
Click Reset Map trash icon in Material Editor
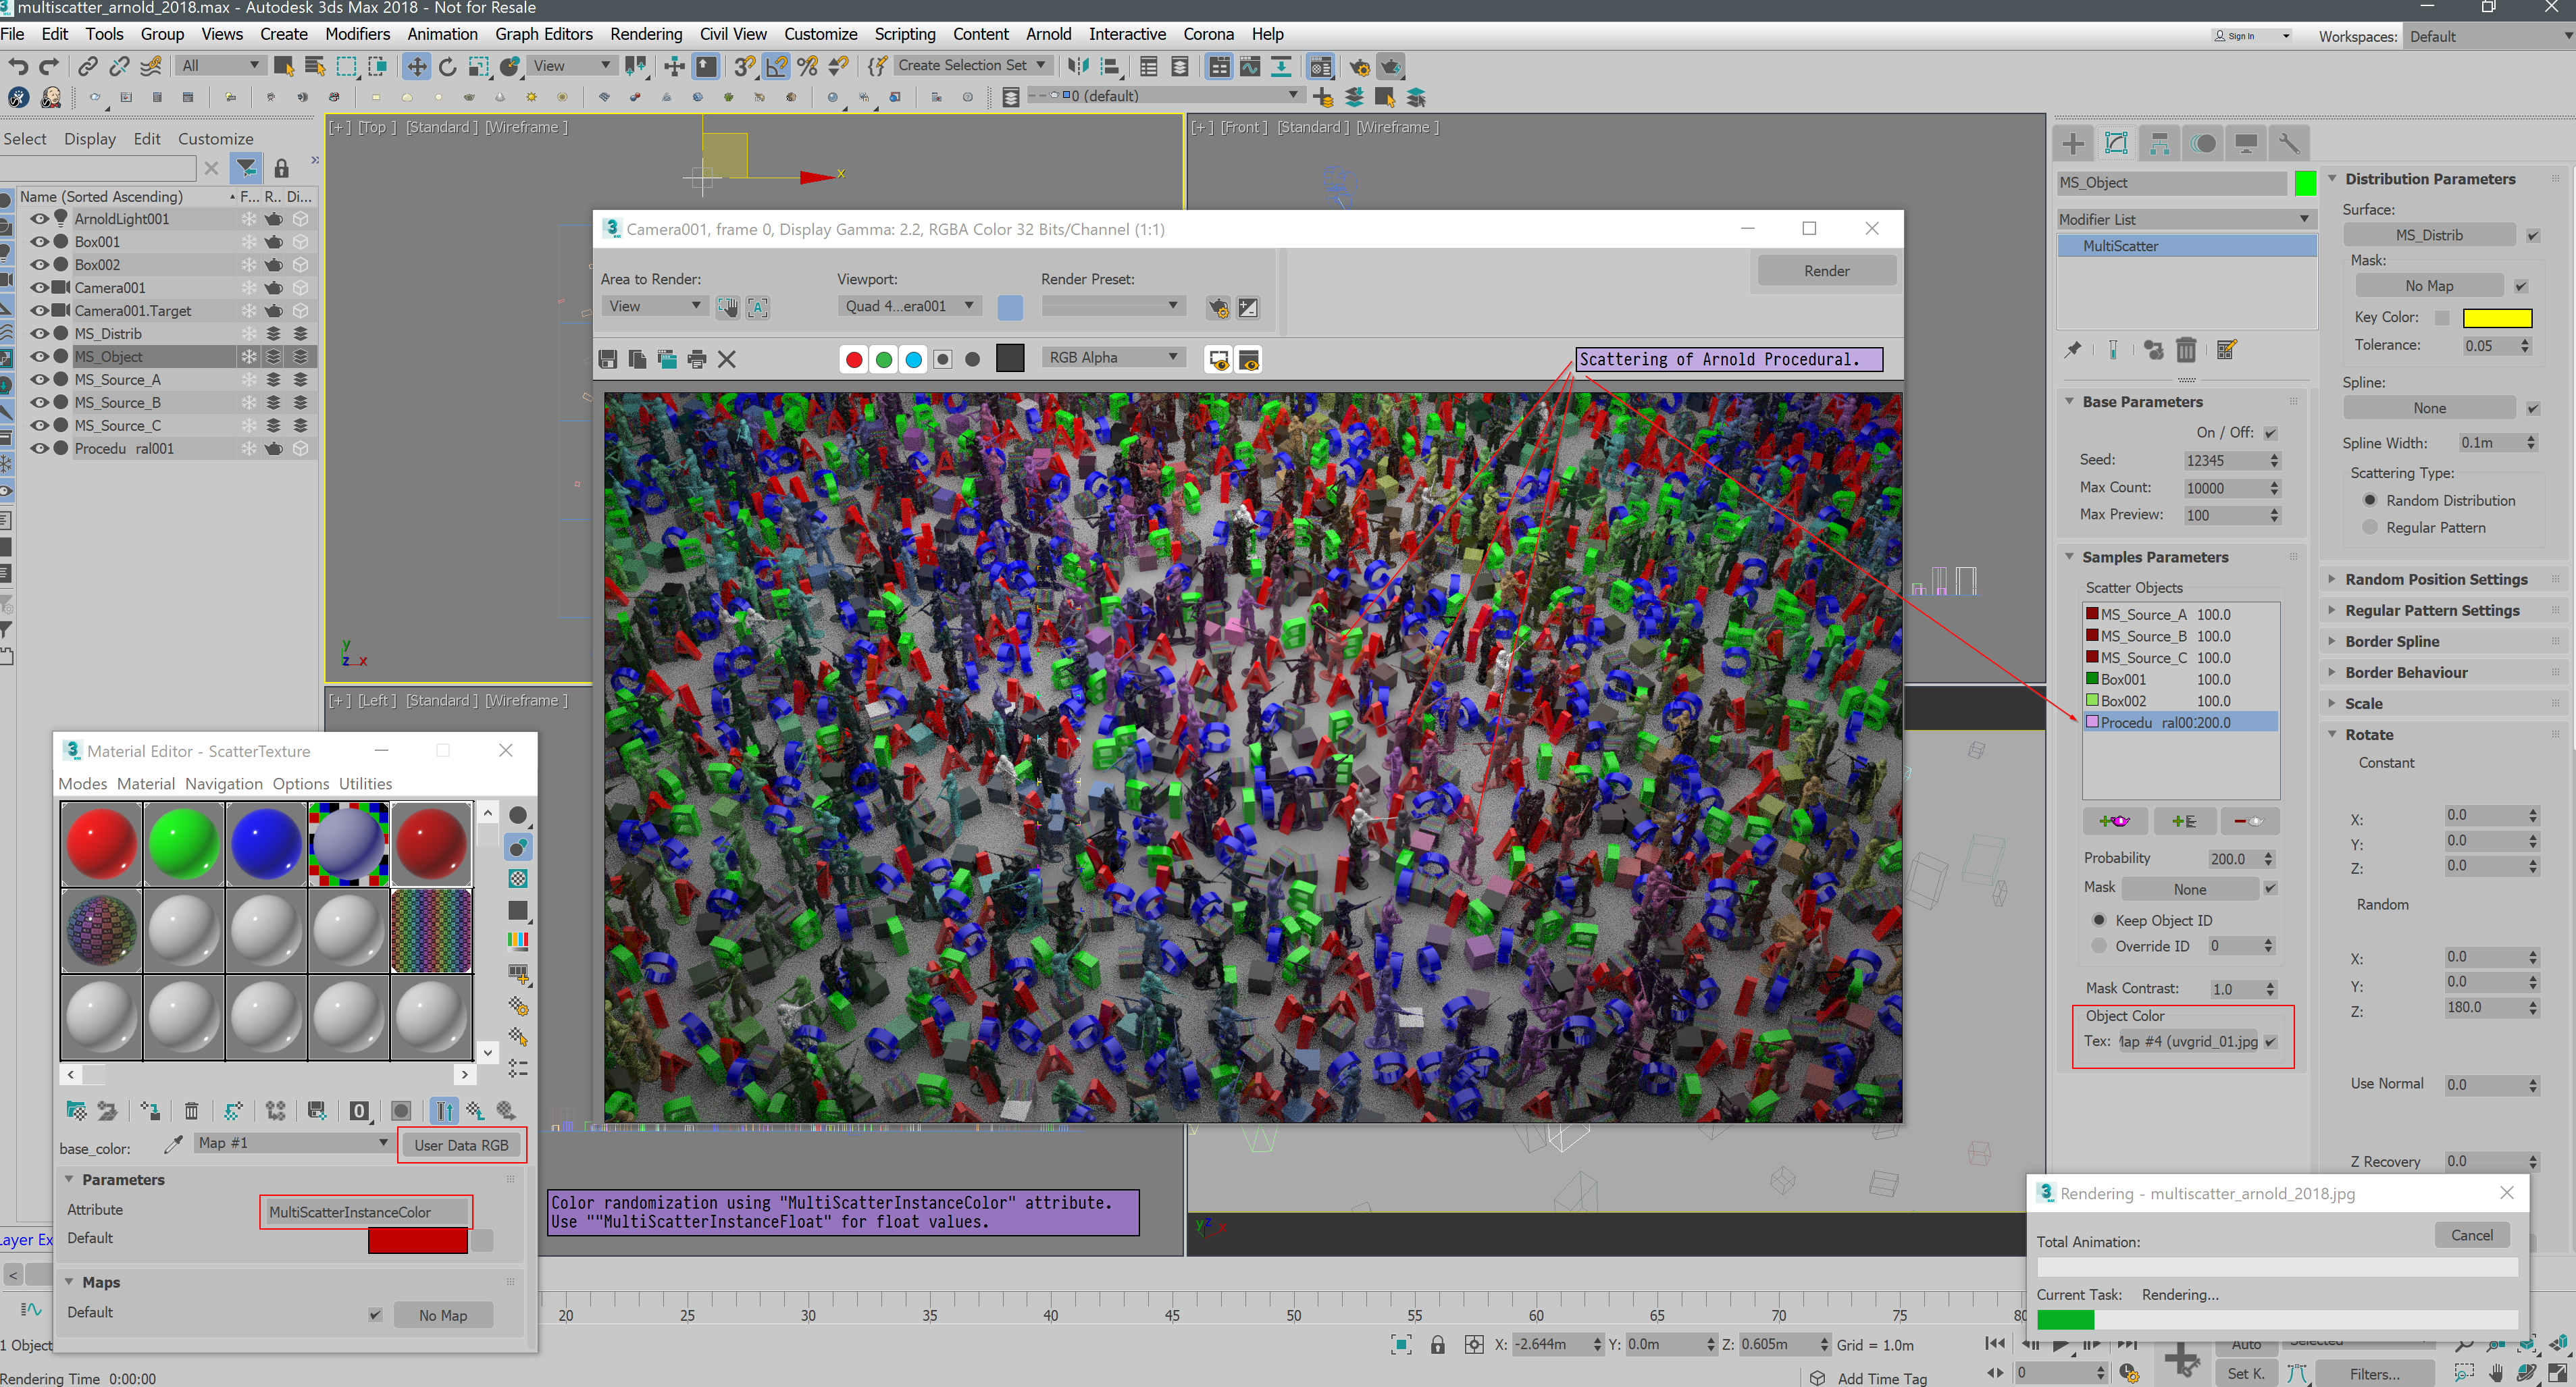tap(191, 1110)
